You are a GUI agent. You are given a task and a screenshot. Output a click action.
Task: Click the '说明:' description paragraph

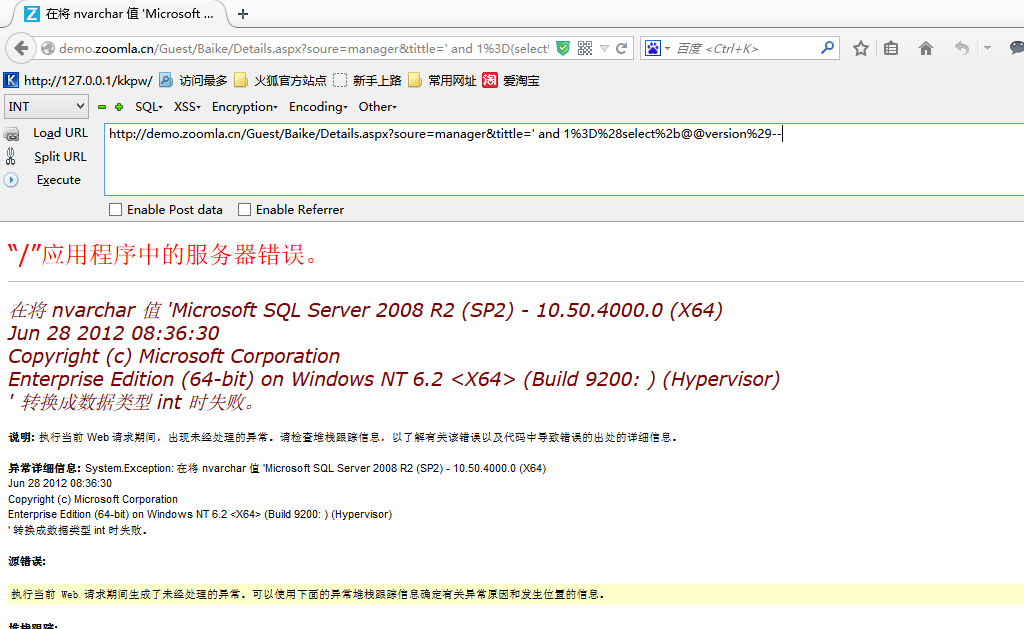[343, 437]
